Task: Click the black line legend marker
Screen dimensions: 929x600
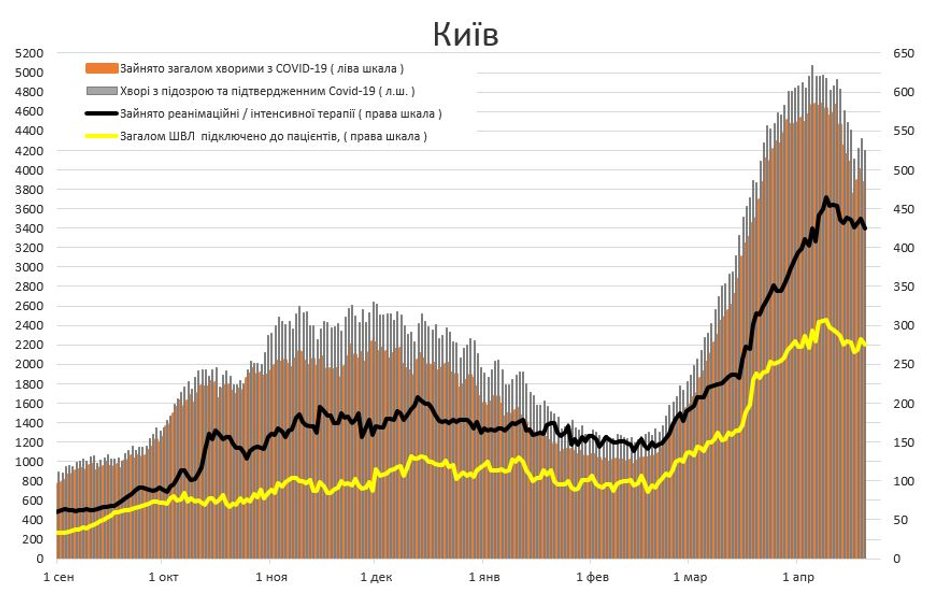Action: click(102, 114)
